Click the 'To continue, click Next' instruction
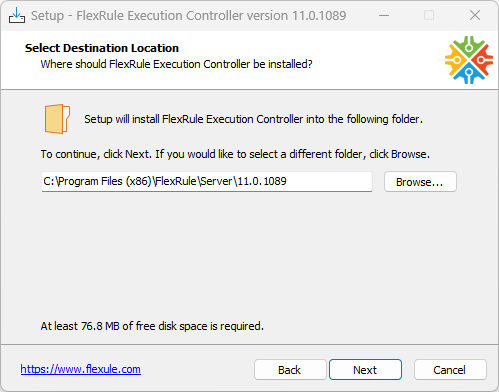Image resolution: width=499 pixels, height=392 pixels. 235,154
